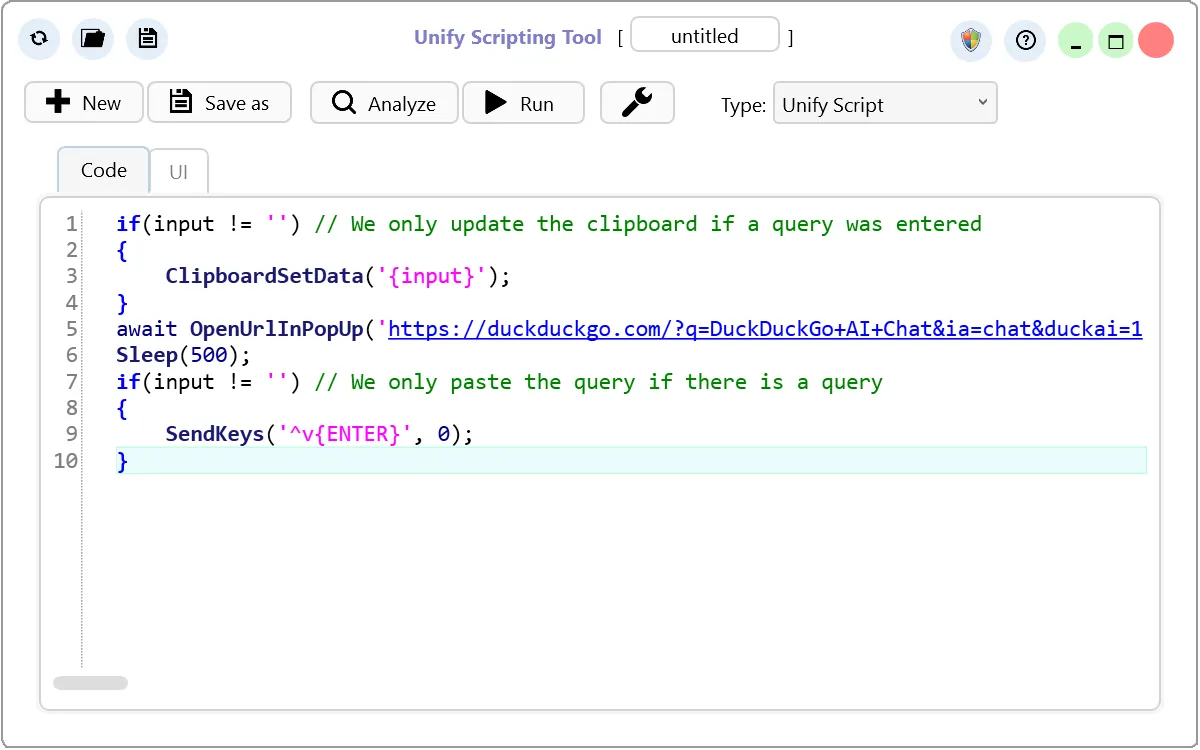Close the window with red circle button
This screenshot has width=1200, height=750.
[1156, 40]
